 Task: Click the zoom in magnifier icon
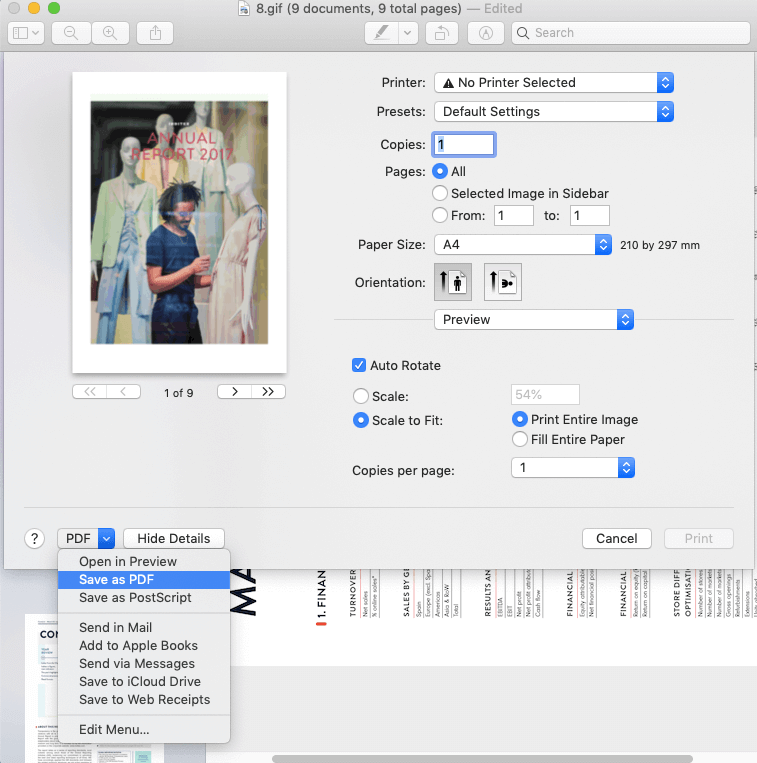pos(110,32)
